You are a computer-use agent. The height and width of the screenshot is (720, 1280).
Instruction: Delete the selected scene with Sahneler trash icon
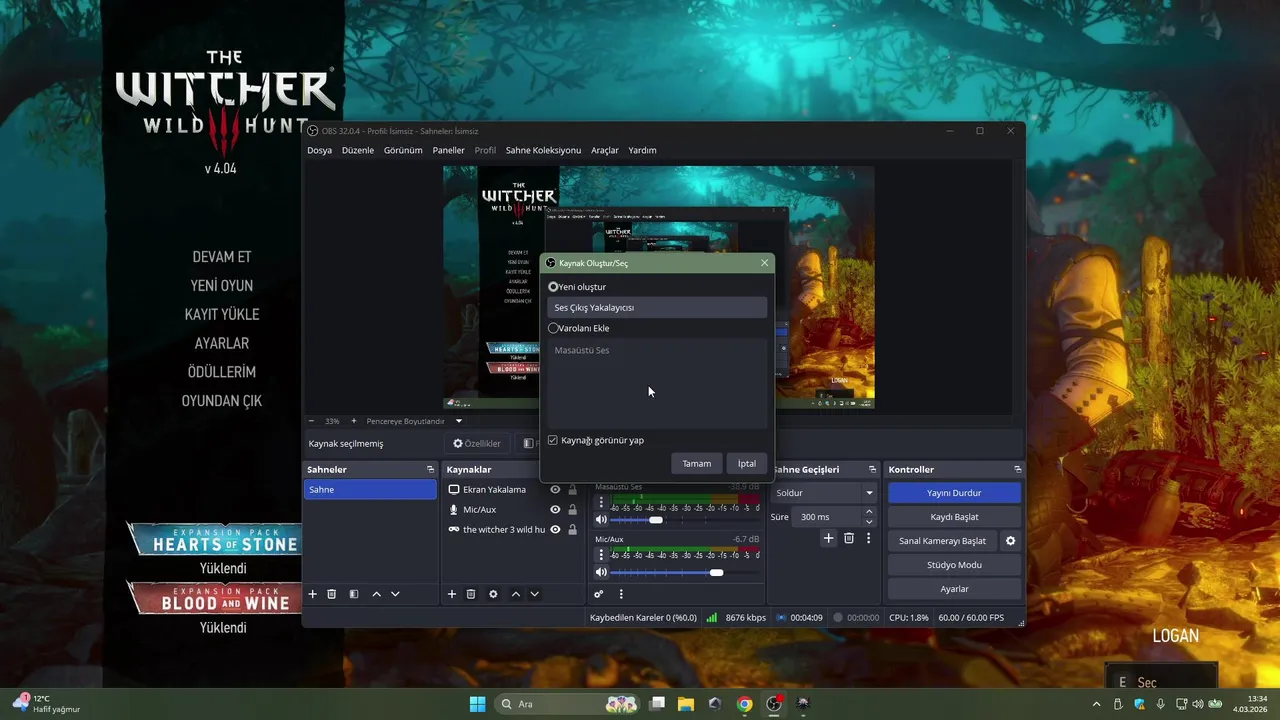point(332,594)
